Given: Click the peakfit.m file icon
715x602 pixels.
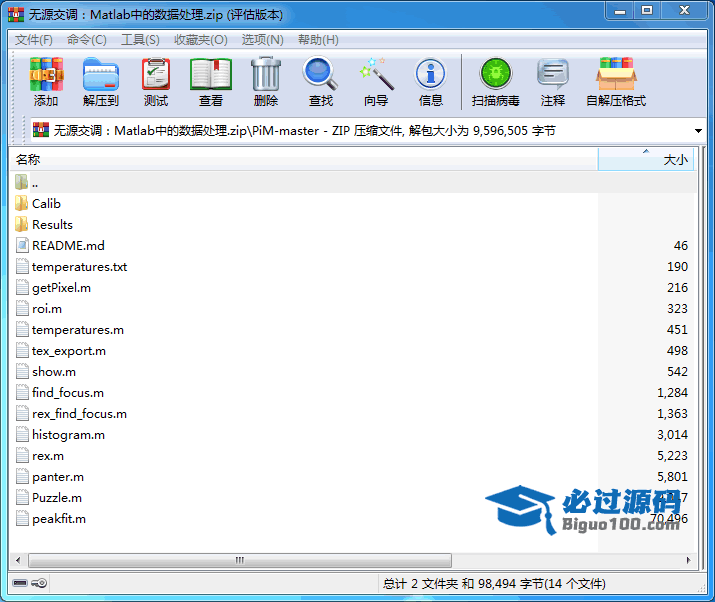Looking at the screenshot, I should pyautogui.click(x=22, y=519).
